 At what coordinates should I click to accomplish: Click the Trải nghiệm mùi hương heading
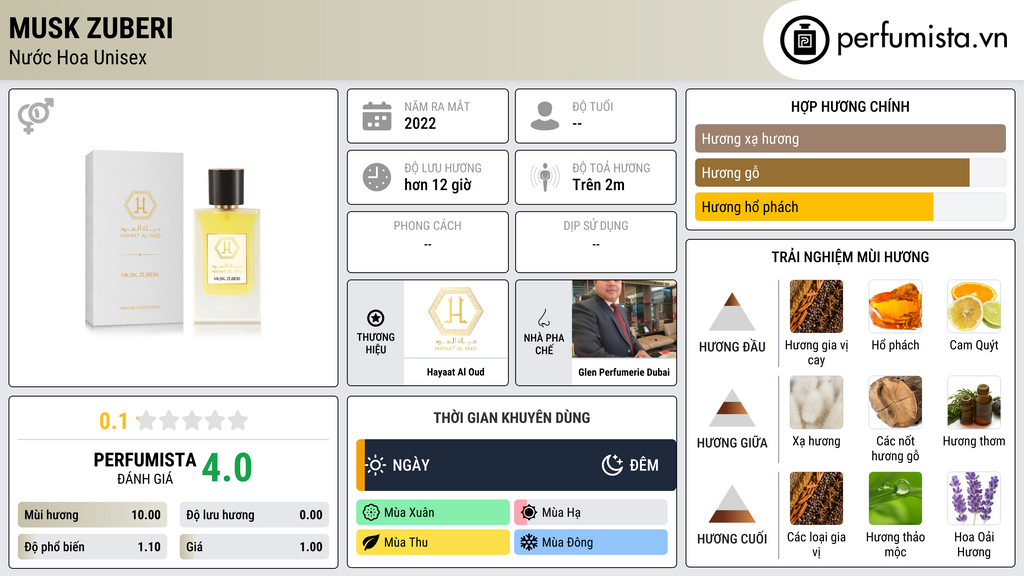click(x=850, y=257)
